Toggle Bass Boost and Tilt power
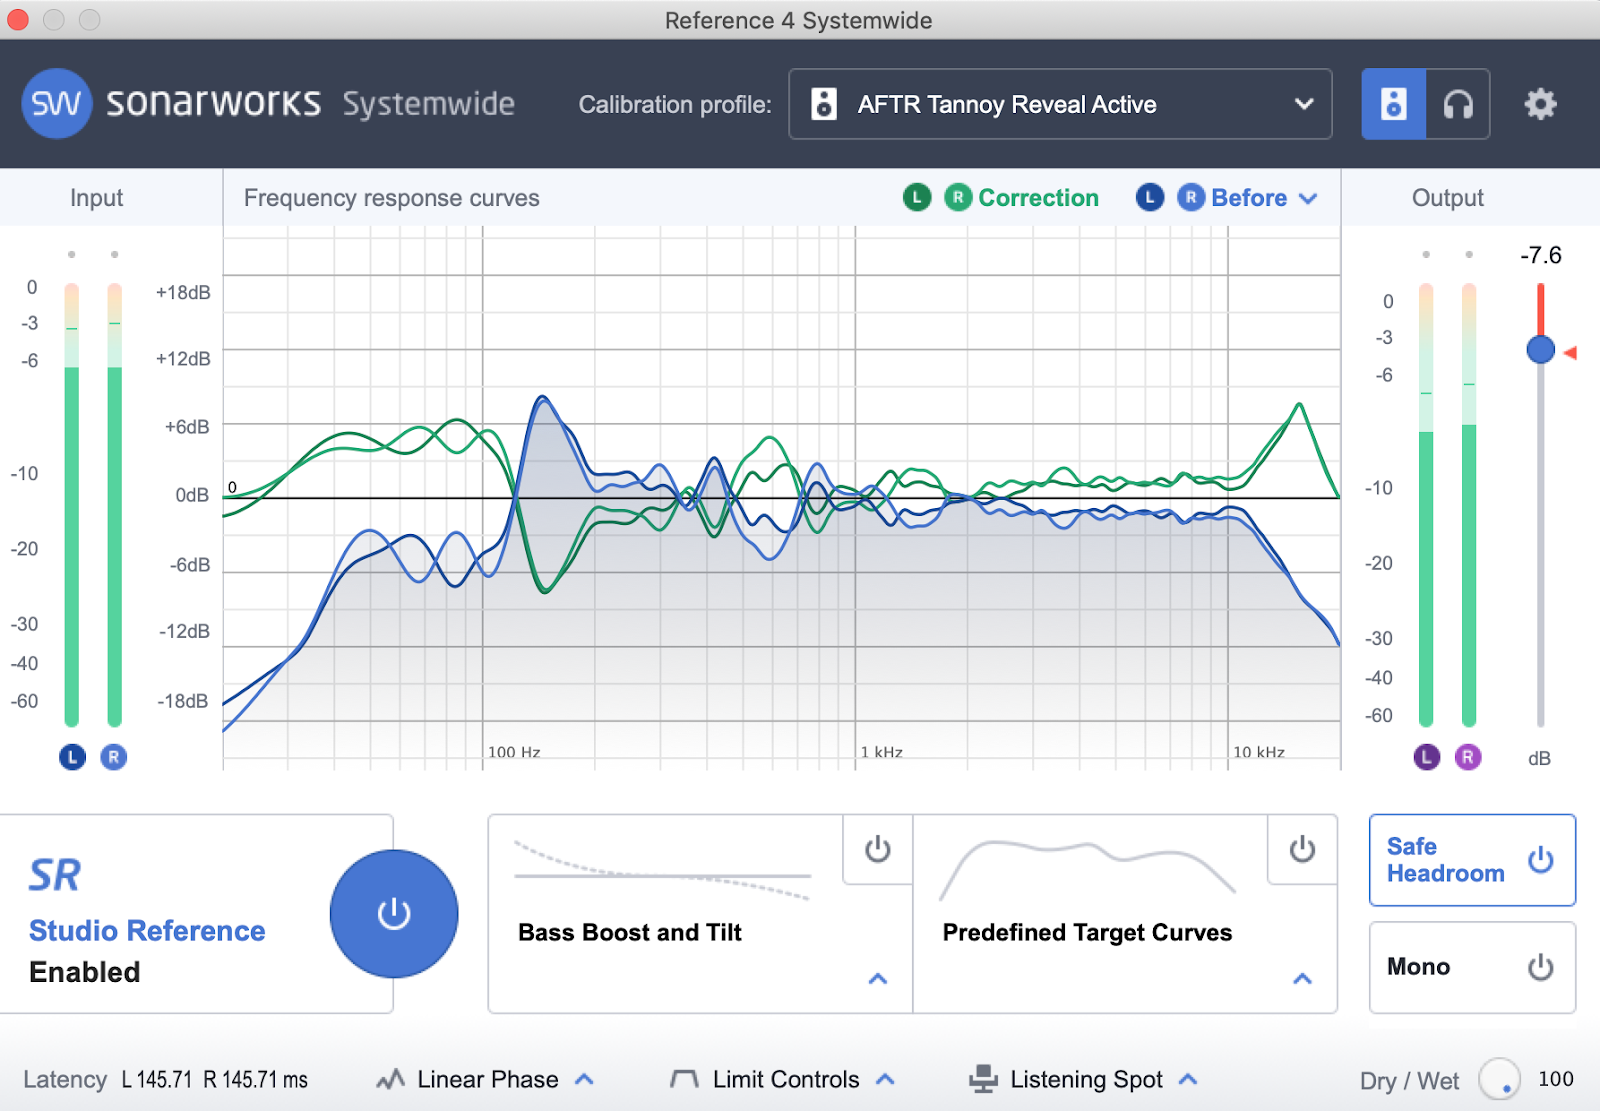1600x1111 pixels. [877, 849]
